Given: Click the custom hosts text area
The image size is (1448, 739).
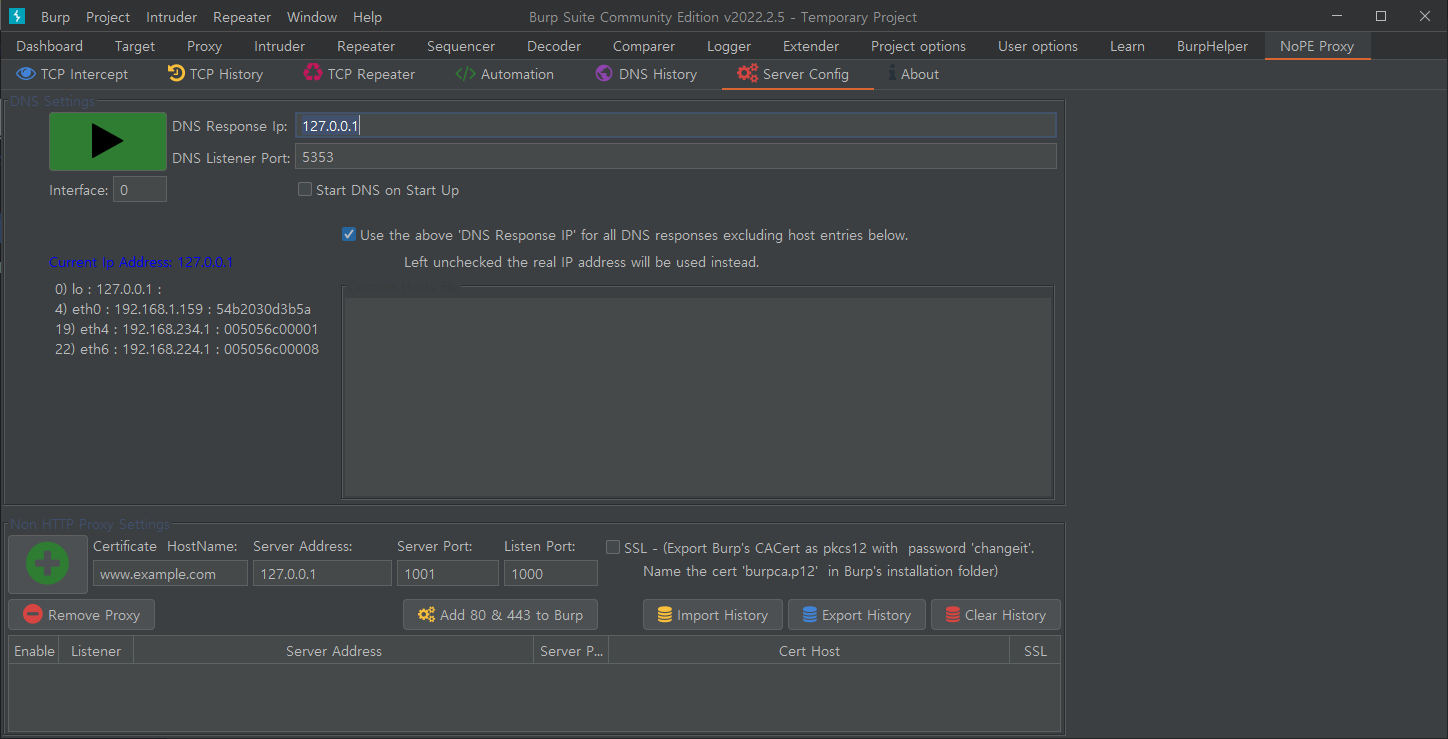Looking at the screenshot, I should click(697, 395).
